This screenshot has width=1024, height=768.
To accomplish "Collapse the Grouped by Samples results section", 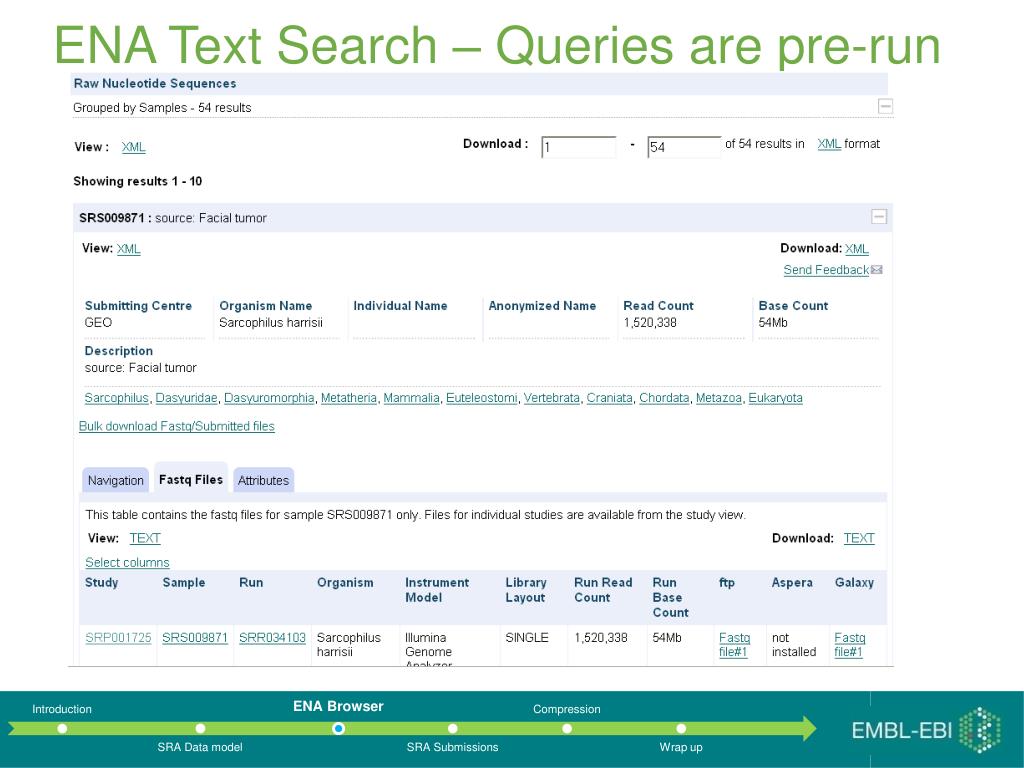I will [885, 106].
